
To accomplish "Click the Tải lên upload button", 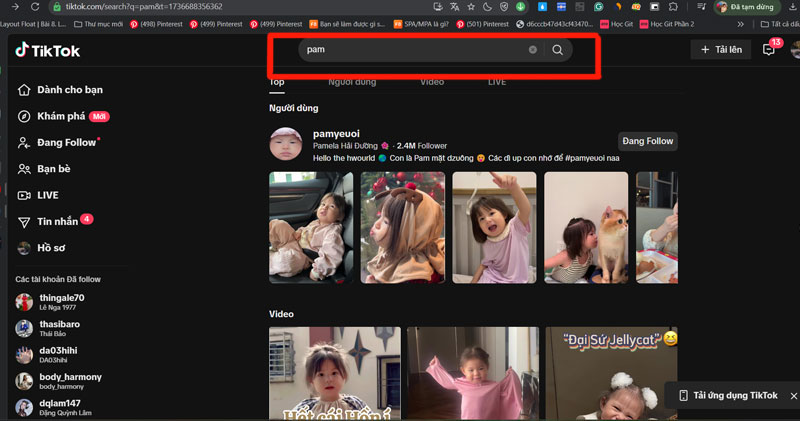I will click(721, 49).
